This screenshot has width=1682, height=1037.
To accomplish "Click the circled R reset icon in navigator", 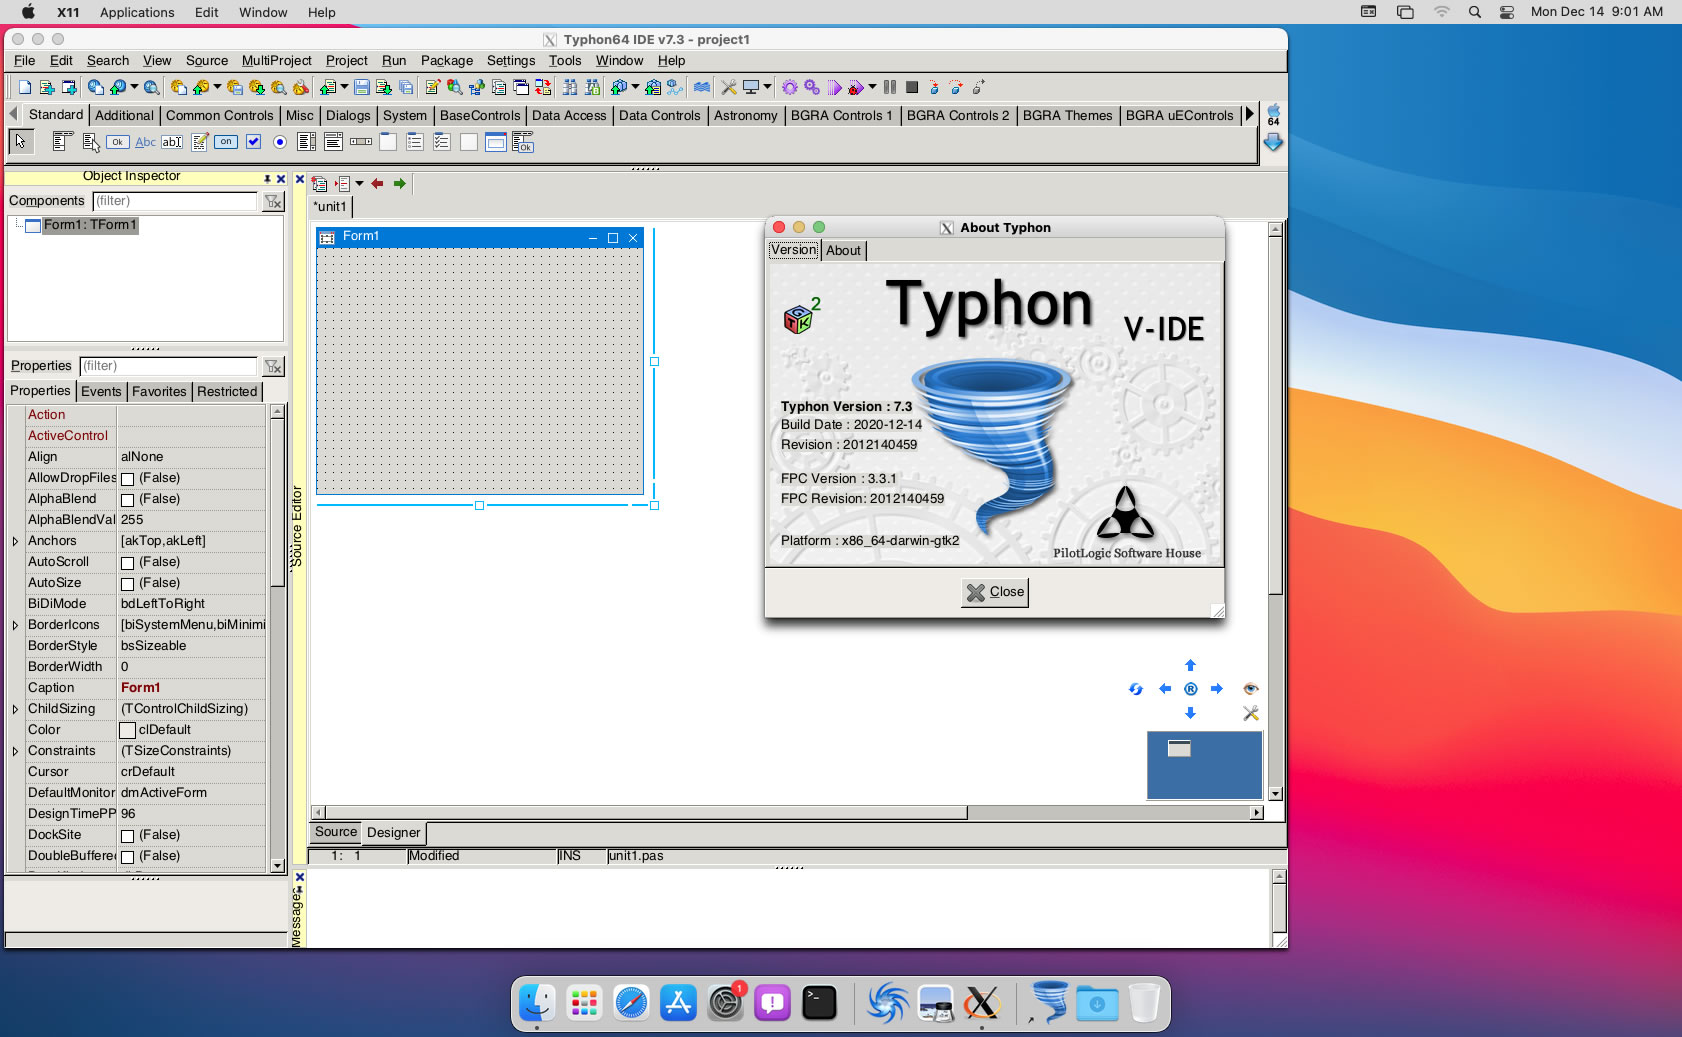I will (x=1190, y=689).
